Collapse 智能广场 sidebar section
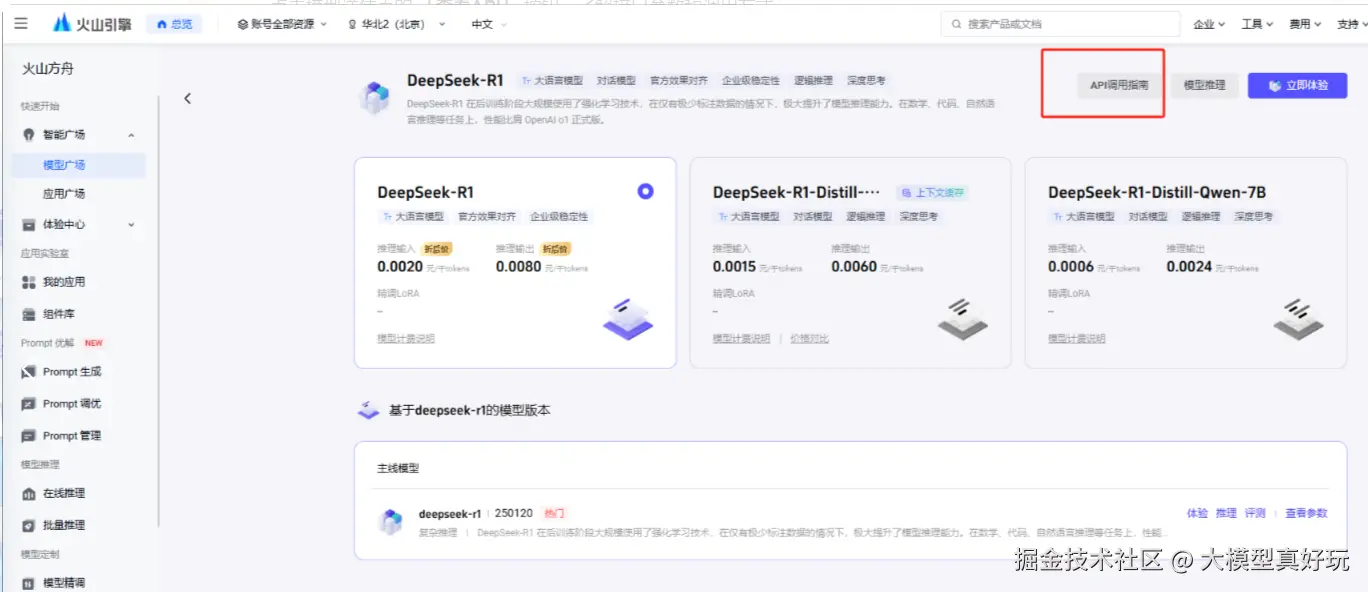This screenshot has height=592, width=1368. [x=131, y=135]
